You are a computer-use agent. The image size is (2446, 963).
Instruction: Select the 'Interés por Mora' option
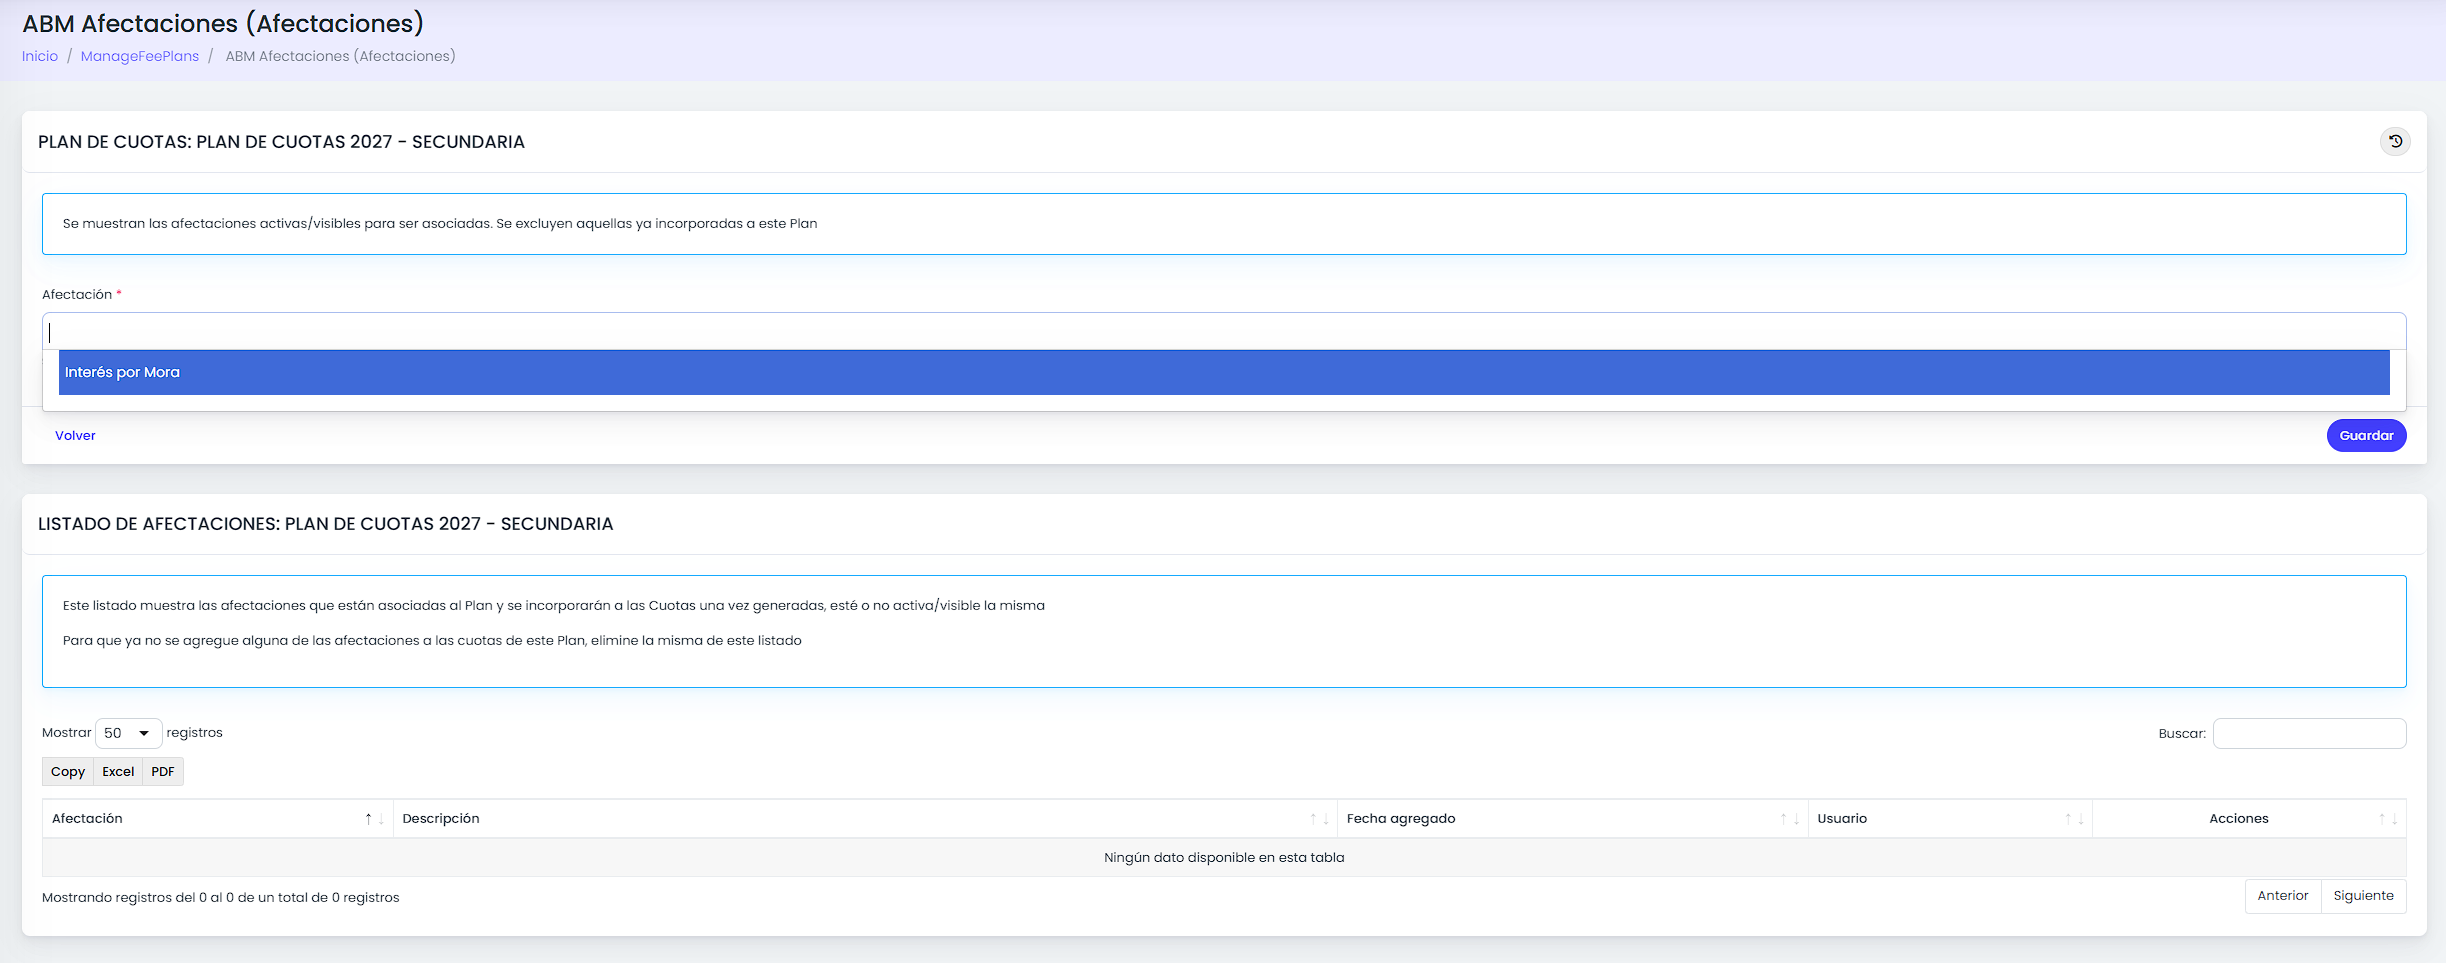click(x=1224, y=372)
